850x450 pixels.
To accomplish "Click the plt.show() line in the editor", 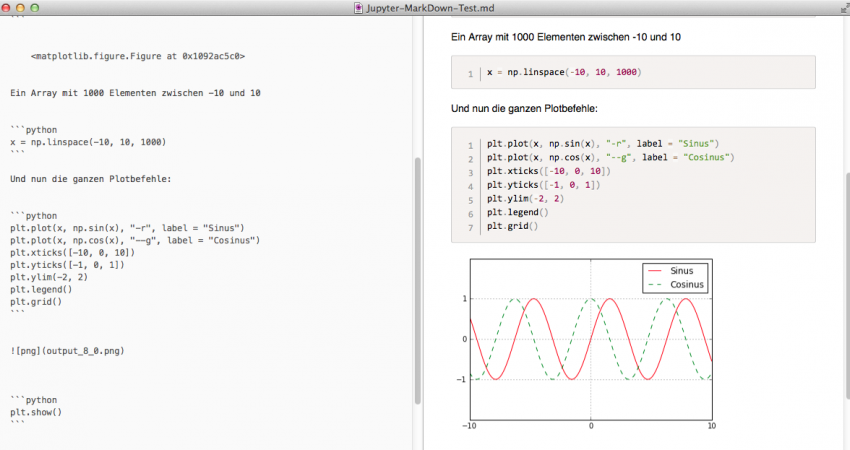I will click(x=36, y=413).
